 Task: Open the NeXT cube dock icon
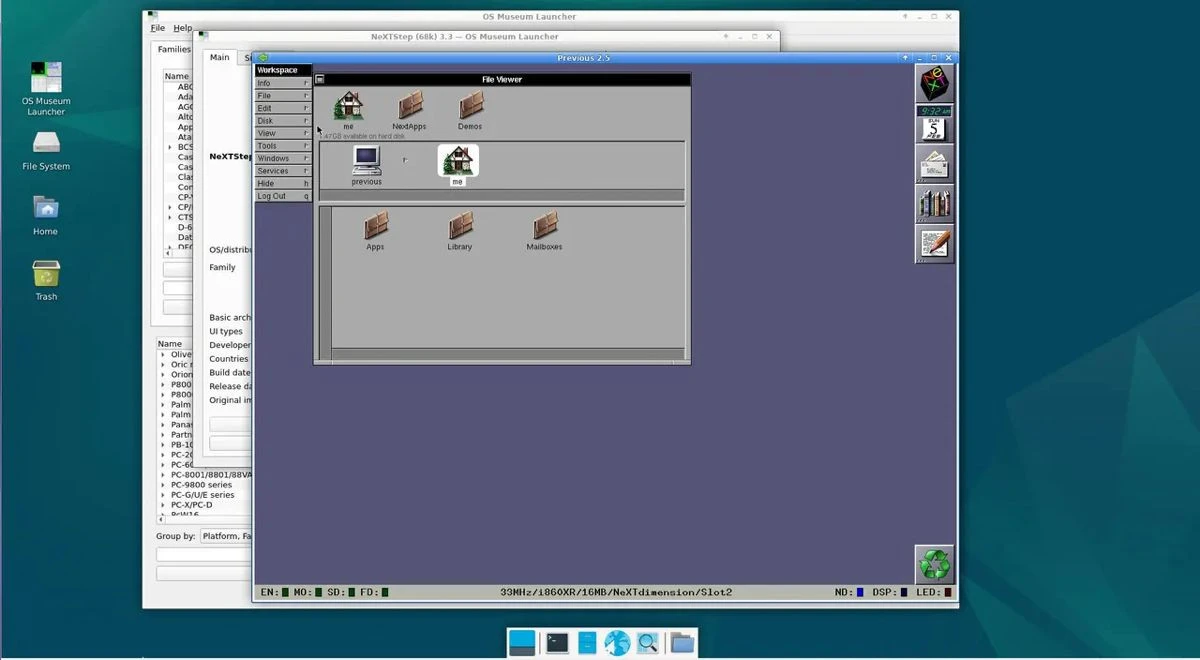click(x=935, y=83)
